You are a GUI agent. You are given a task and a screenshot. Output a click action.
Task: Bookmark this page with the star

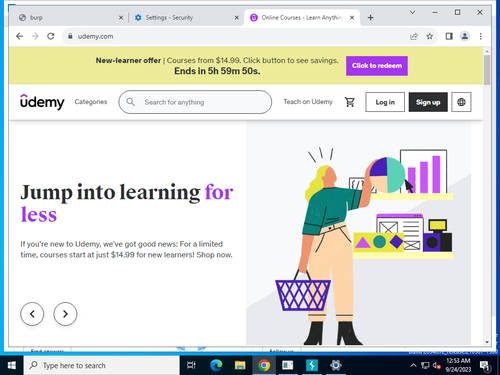(x=430, y=36)
